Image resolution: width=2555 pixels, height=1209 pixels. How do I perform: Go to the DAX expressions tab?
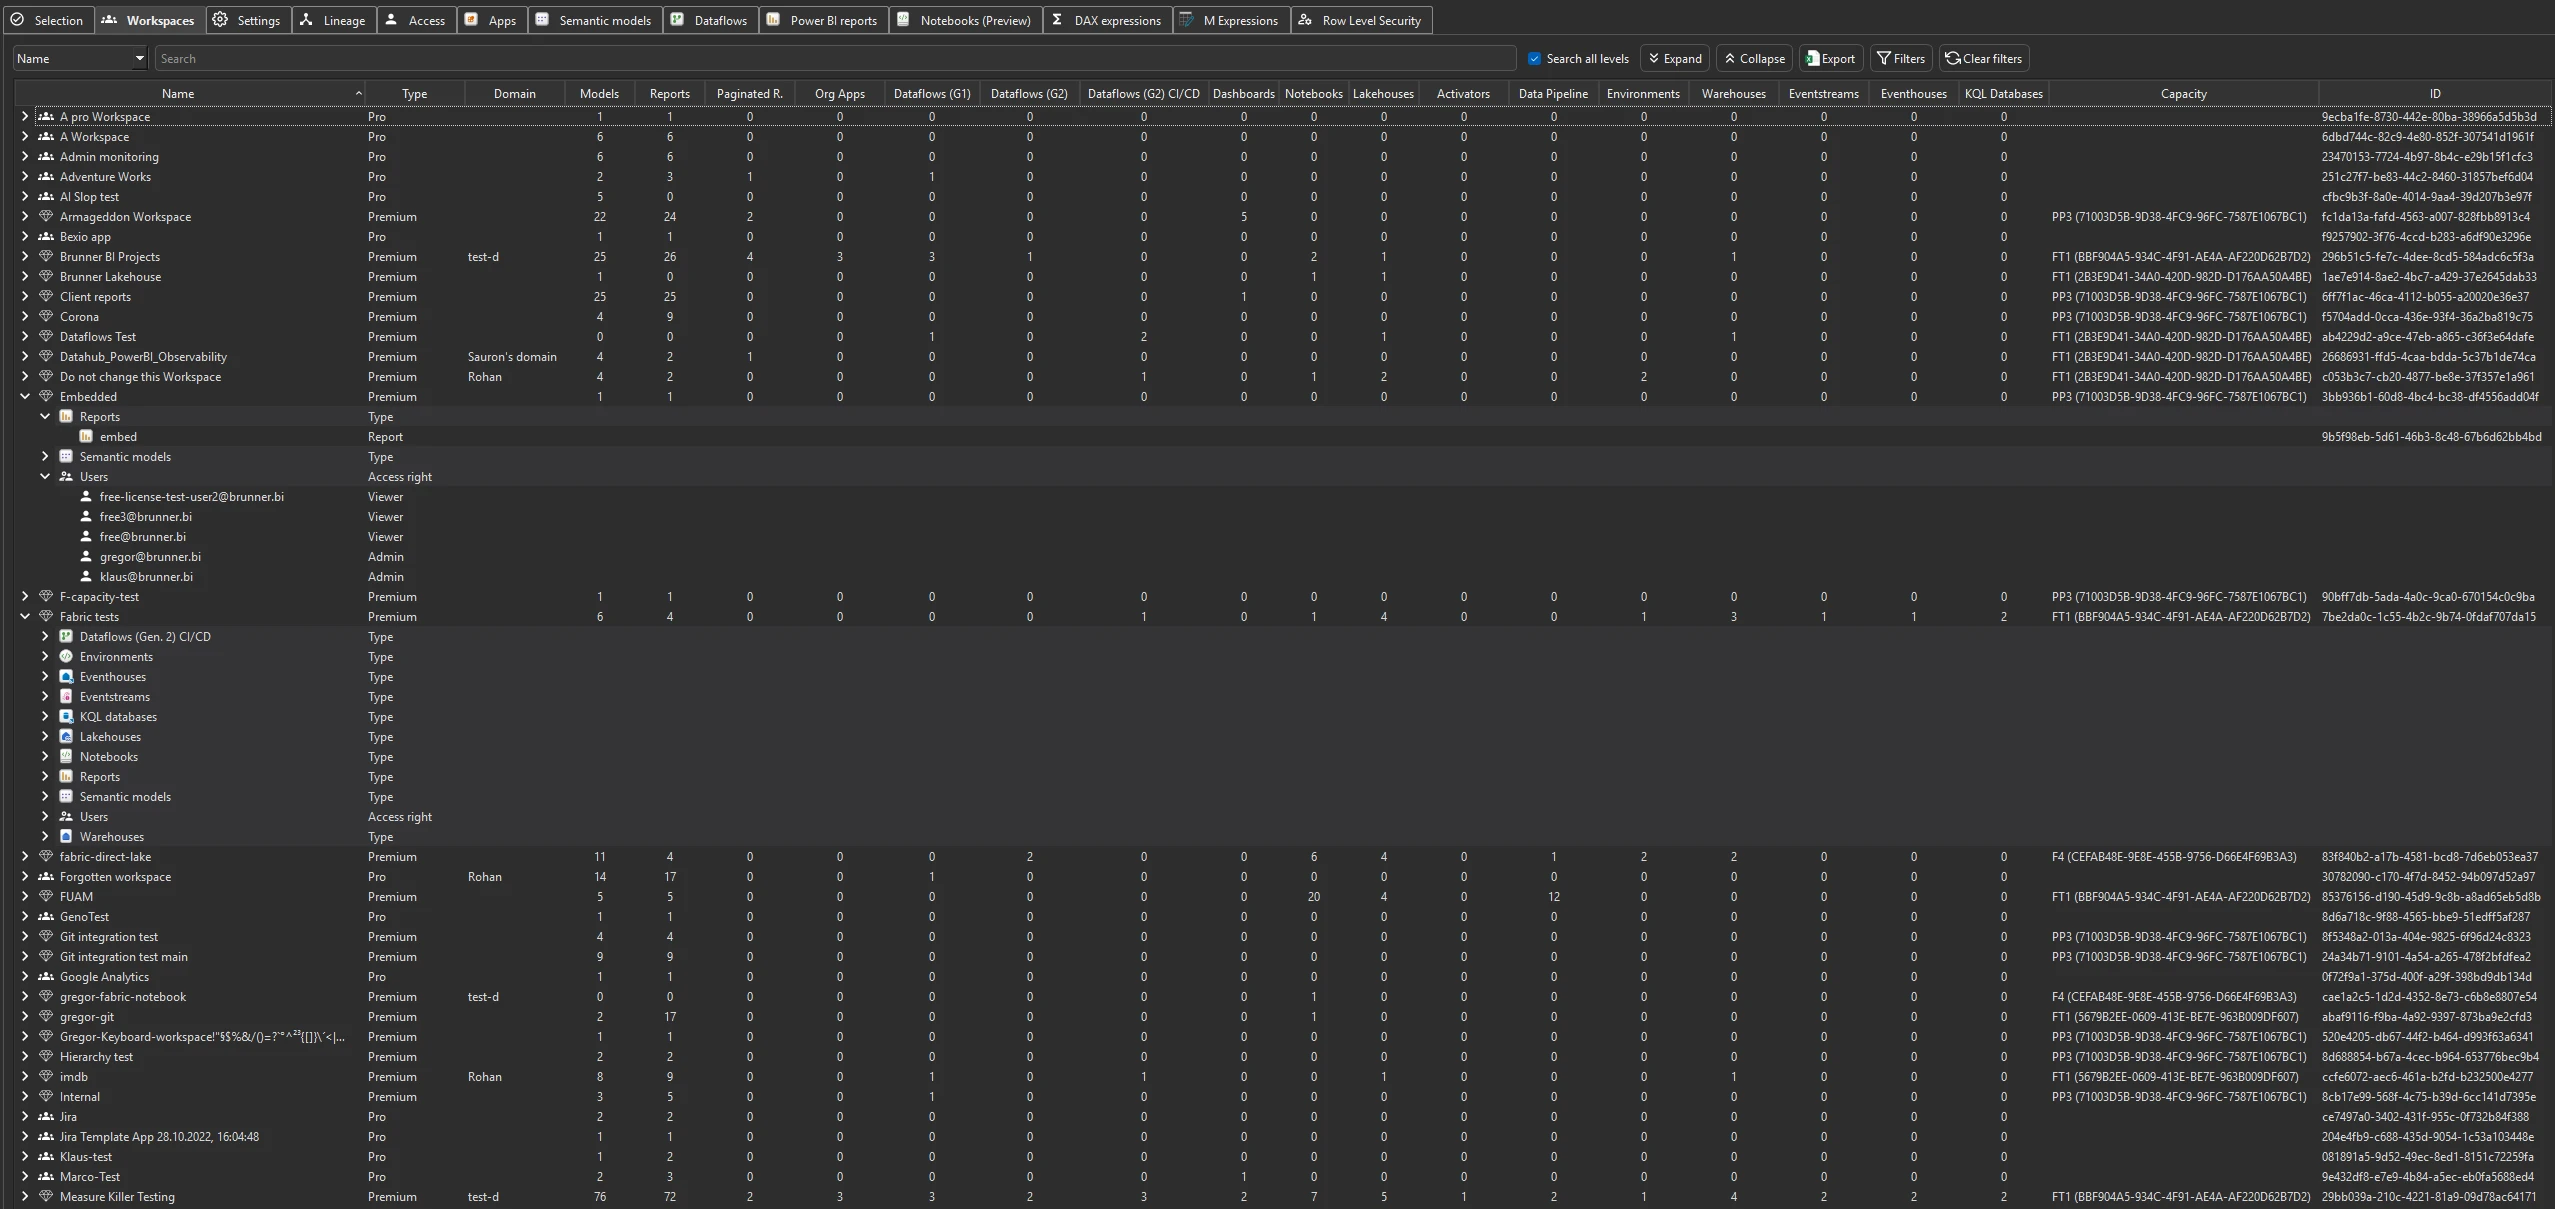pyautogui.click(x=1107, y=20)
